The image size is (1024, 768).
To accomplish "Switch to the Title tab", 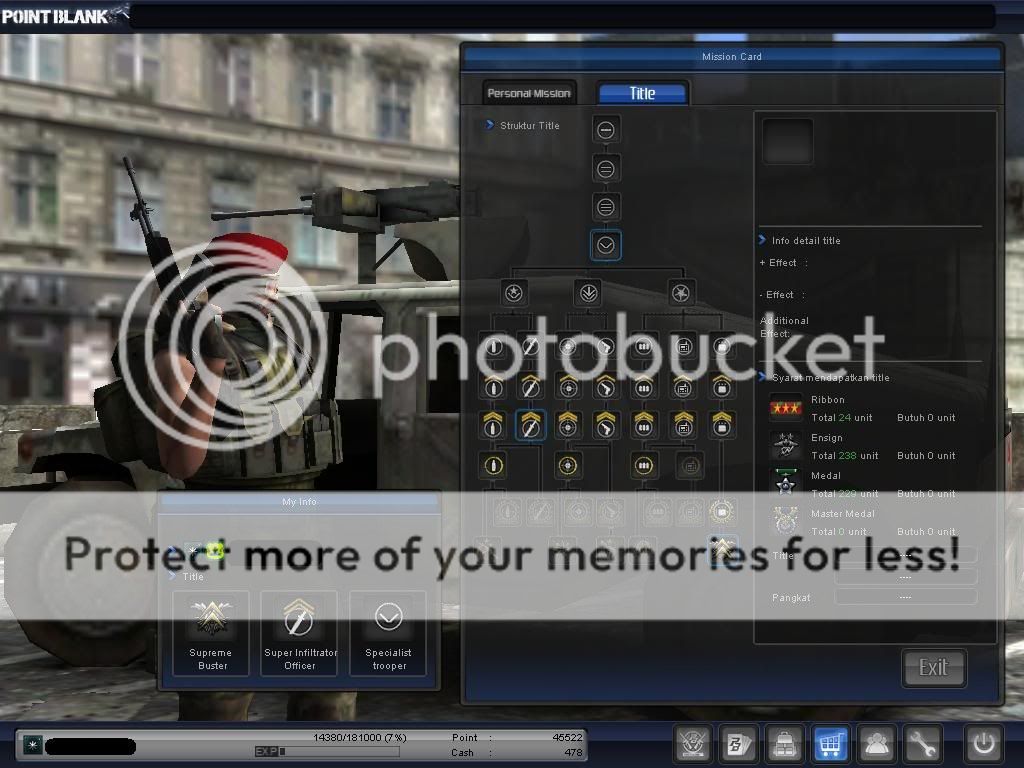I will (x=643, y=93).
